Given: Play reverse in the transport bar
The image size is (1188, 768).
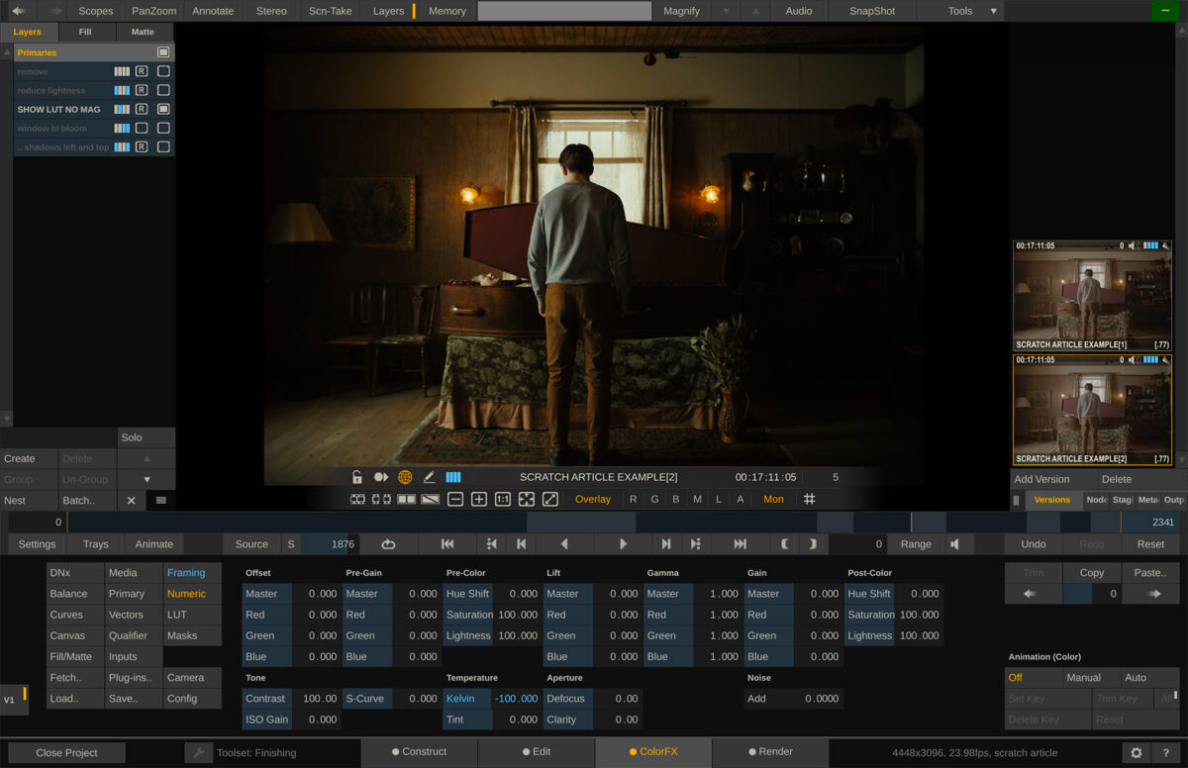Looking at the screenshot, I should coord(564,544).
